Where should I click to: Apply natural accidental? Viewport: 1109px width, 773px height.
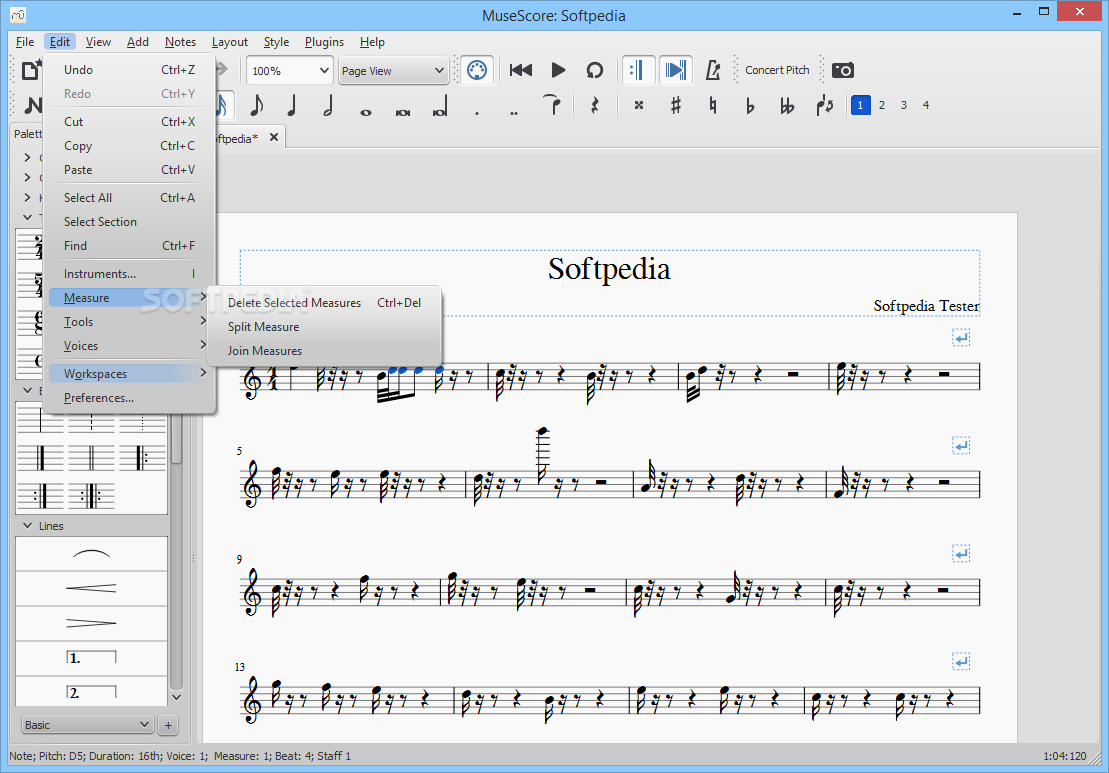(712, 105)
